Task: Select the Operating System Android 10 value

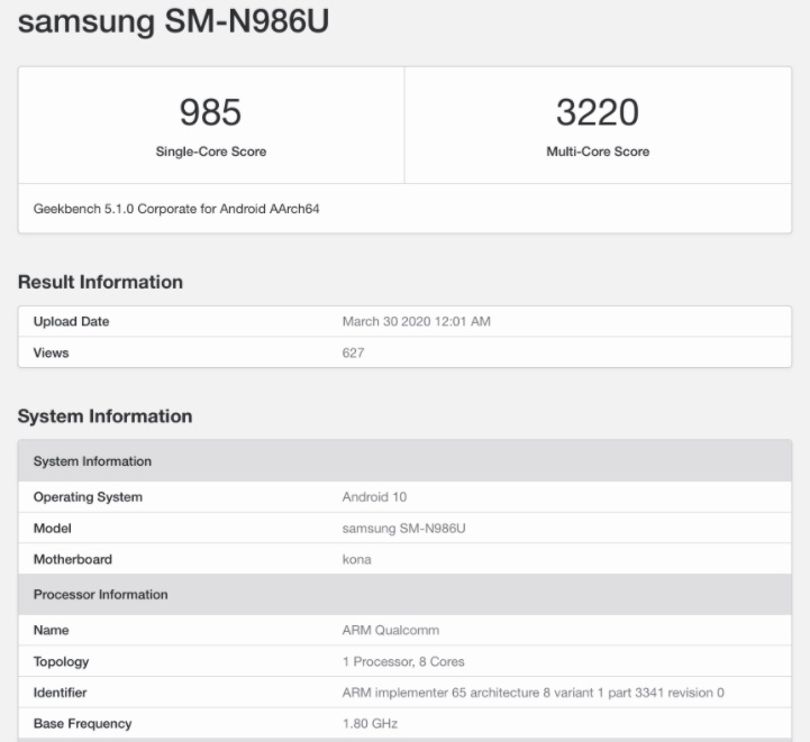Action: [375, 497]
